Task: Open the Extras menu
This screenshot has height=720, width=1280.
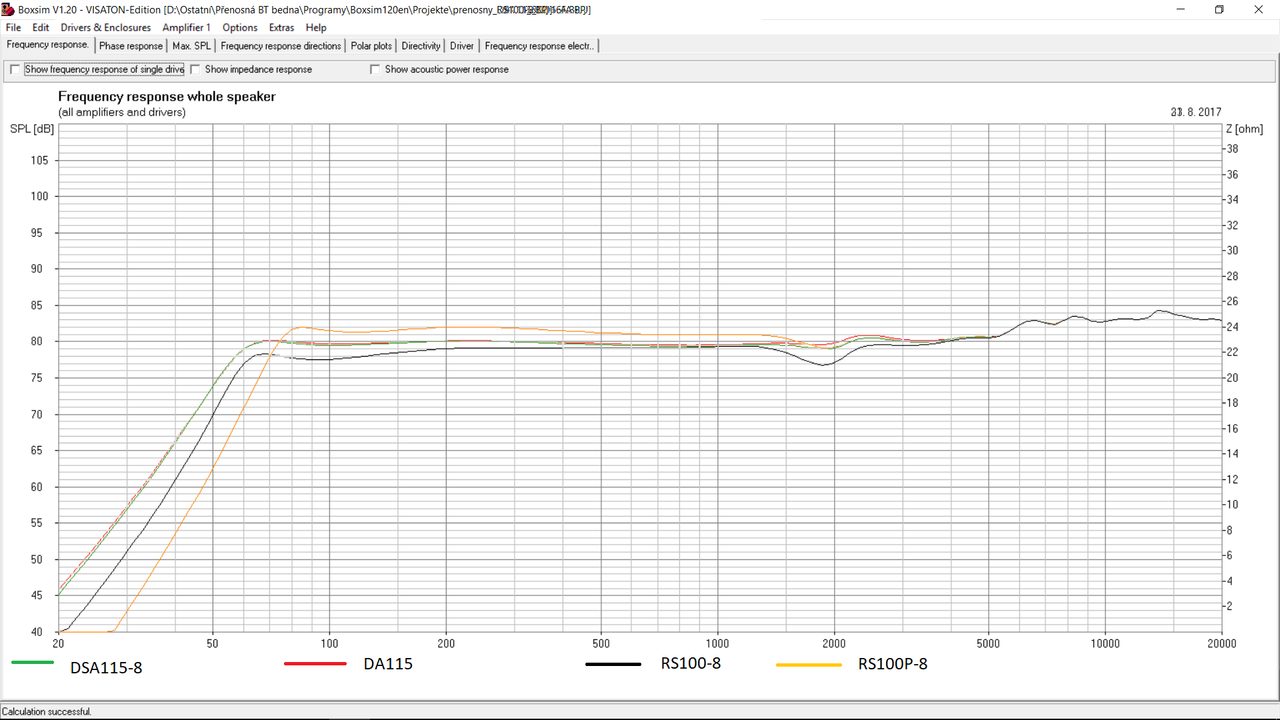Action: 282,28
